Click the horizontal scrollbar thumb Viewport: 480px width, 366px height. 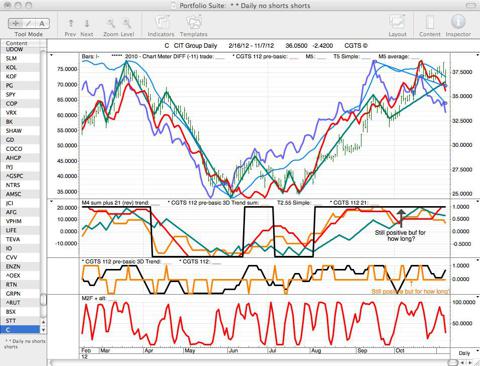452,362
